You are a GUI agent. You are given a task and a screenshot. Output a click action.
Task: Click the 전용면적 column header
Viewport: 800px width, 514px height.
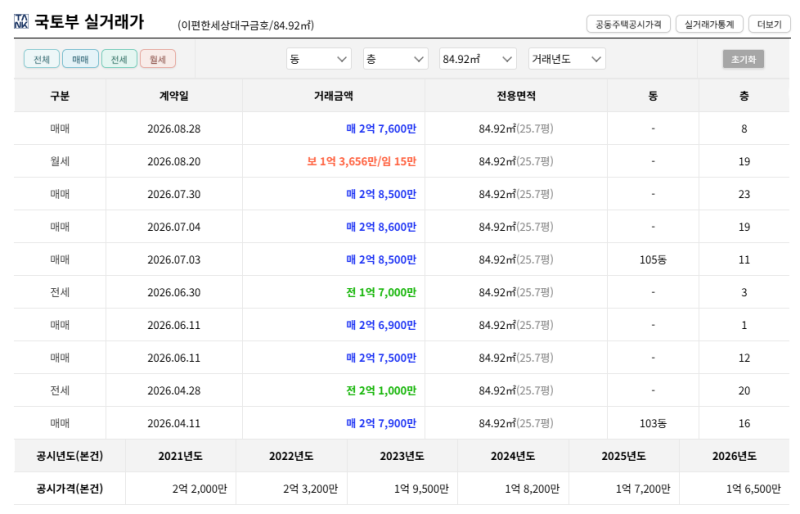coord(516,95)
